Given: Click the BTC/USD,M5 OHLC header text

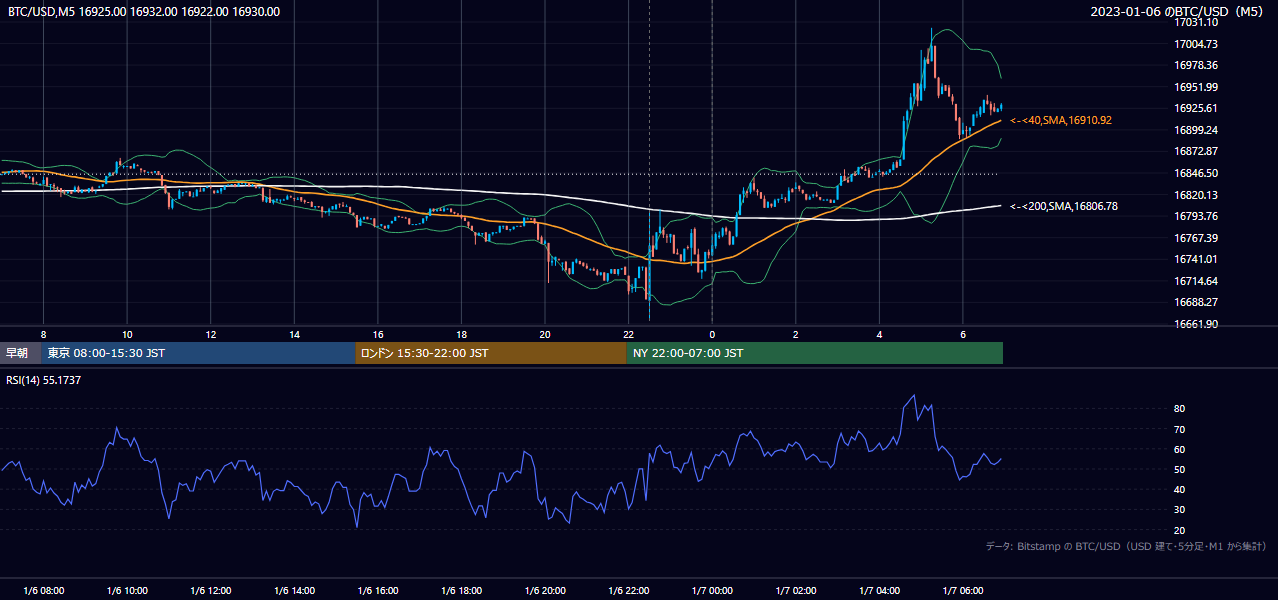Looking at the screenshot, I should [144, 12].
